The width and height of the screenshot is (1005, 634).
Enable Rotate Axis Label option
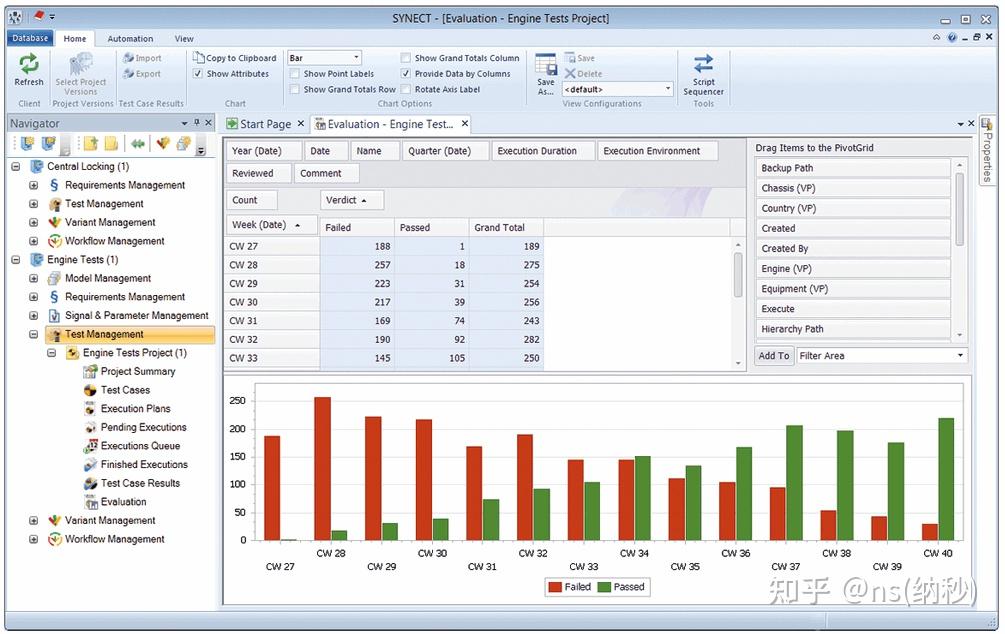click(x=406, y=89)
